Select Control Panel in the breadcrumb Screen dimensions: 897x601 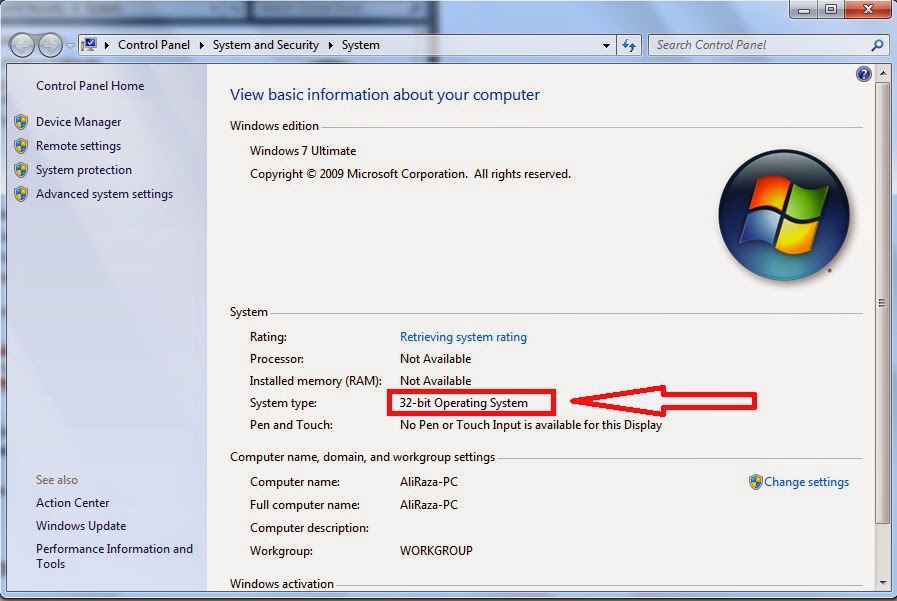click(x=154, y=44)
